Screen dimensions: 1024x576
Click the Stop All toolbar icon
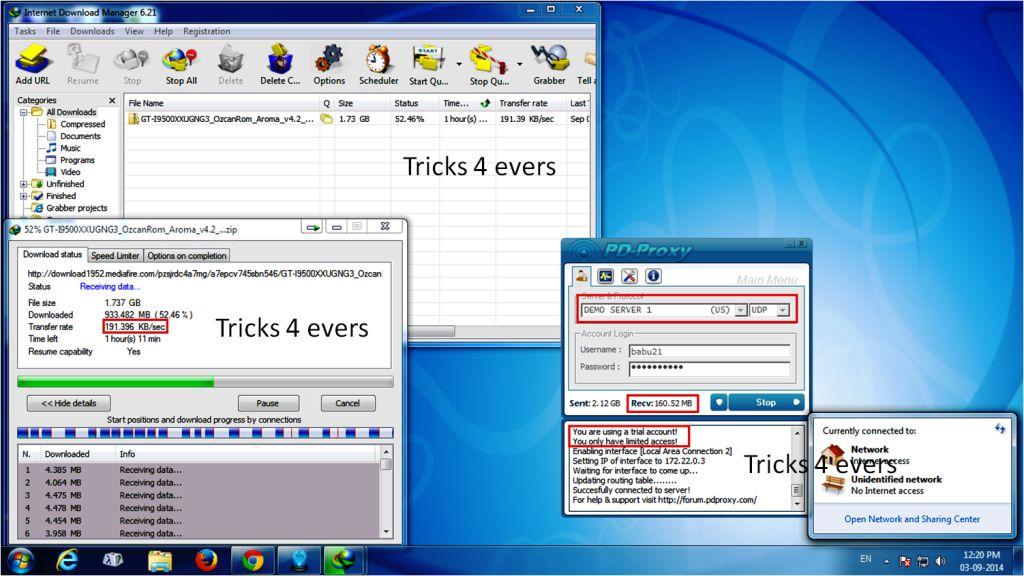(181, 64)
